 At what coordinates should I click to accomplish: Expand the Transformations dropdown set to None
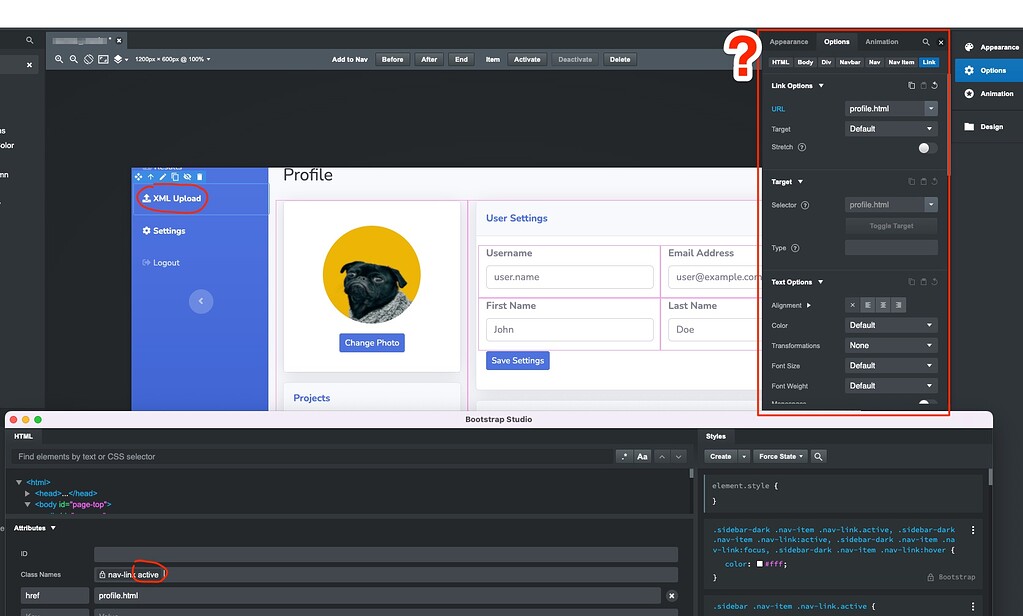point(890,345)
